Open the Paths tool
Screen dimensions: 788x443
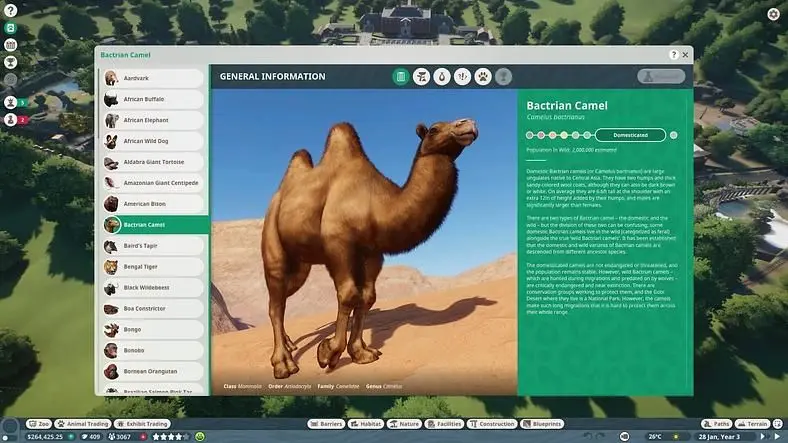(717, 424)
